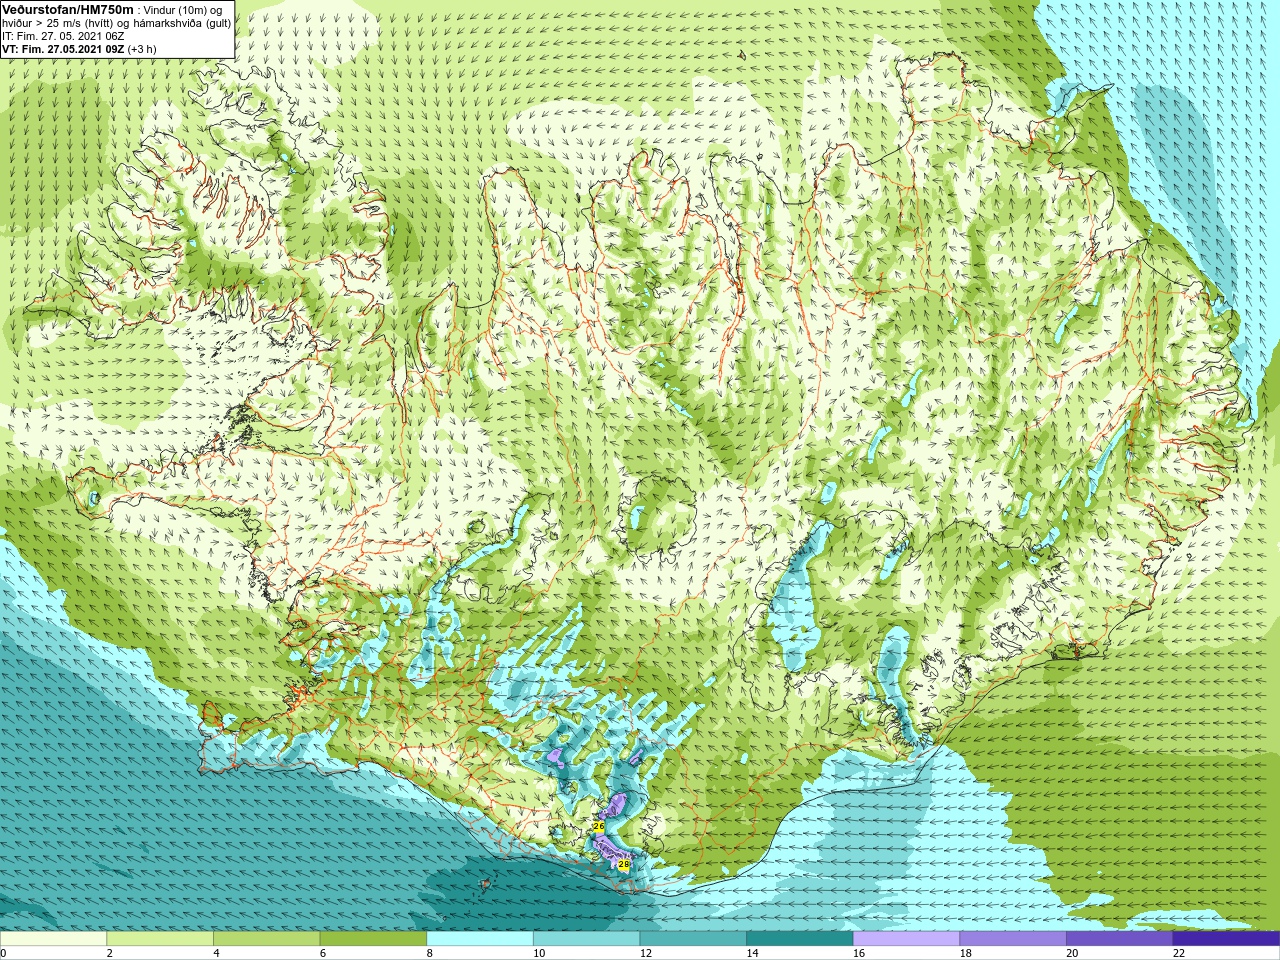Click the legend scale label 16
This screenshot has width=1280, height=960.
[859, 953]
